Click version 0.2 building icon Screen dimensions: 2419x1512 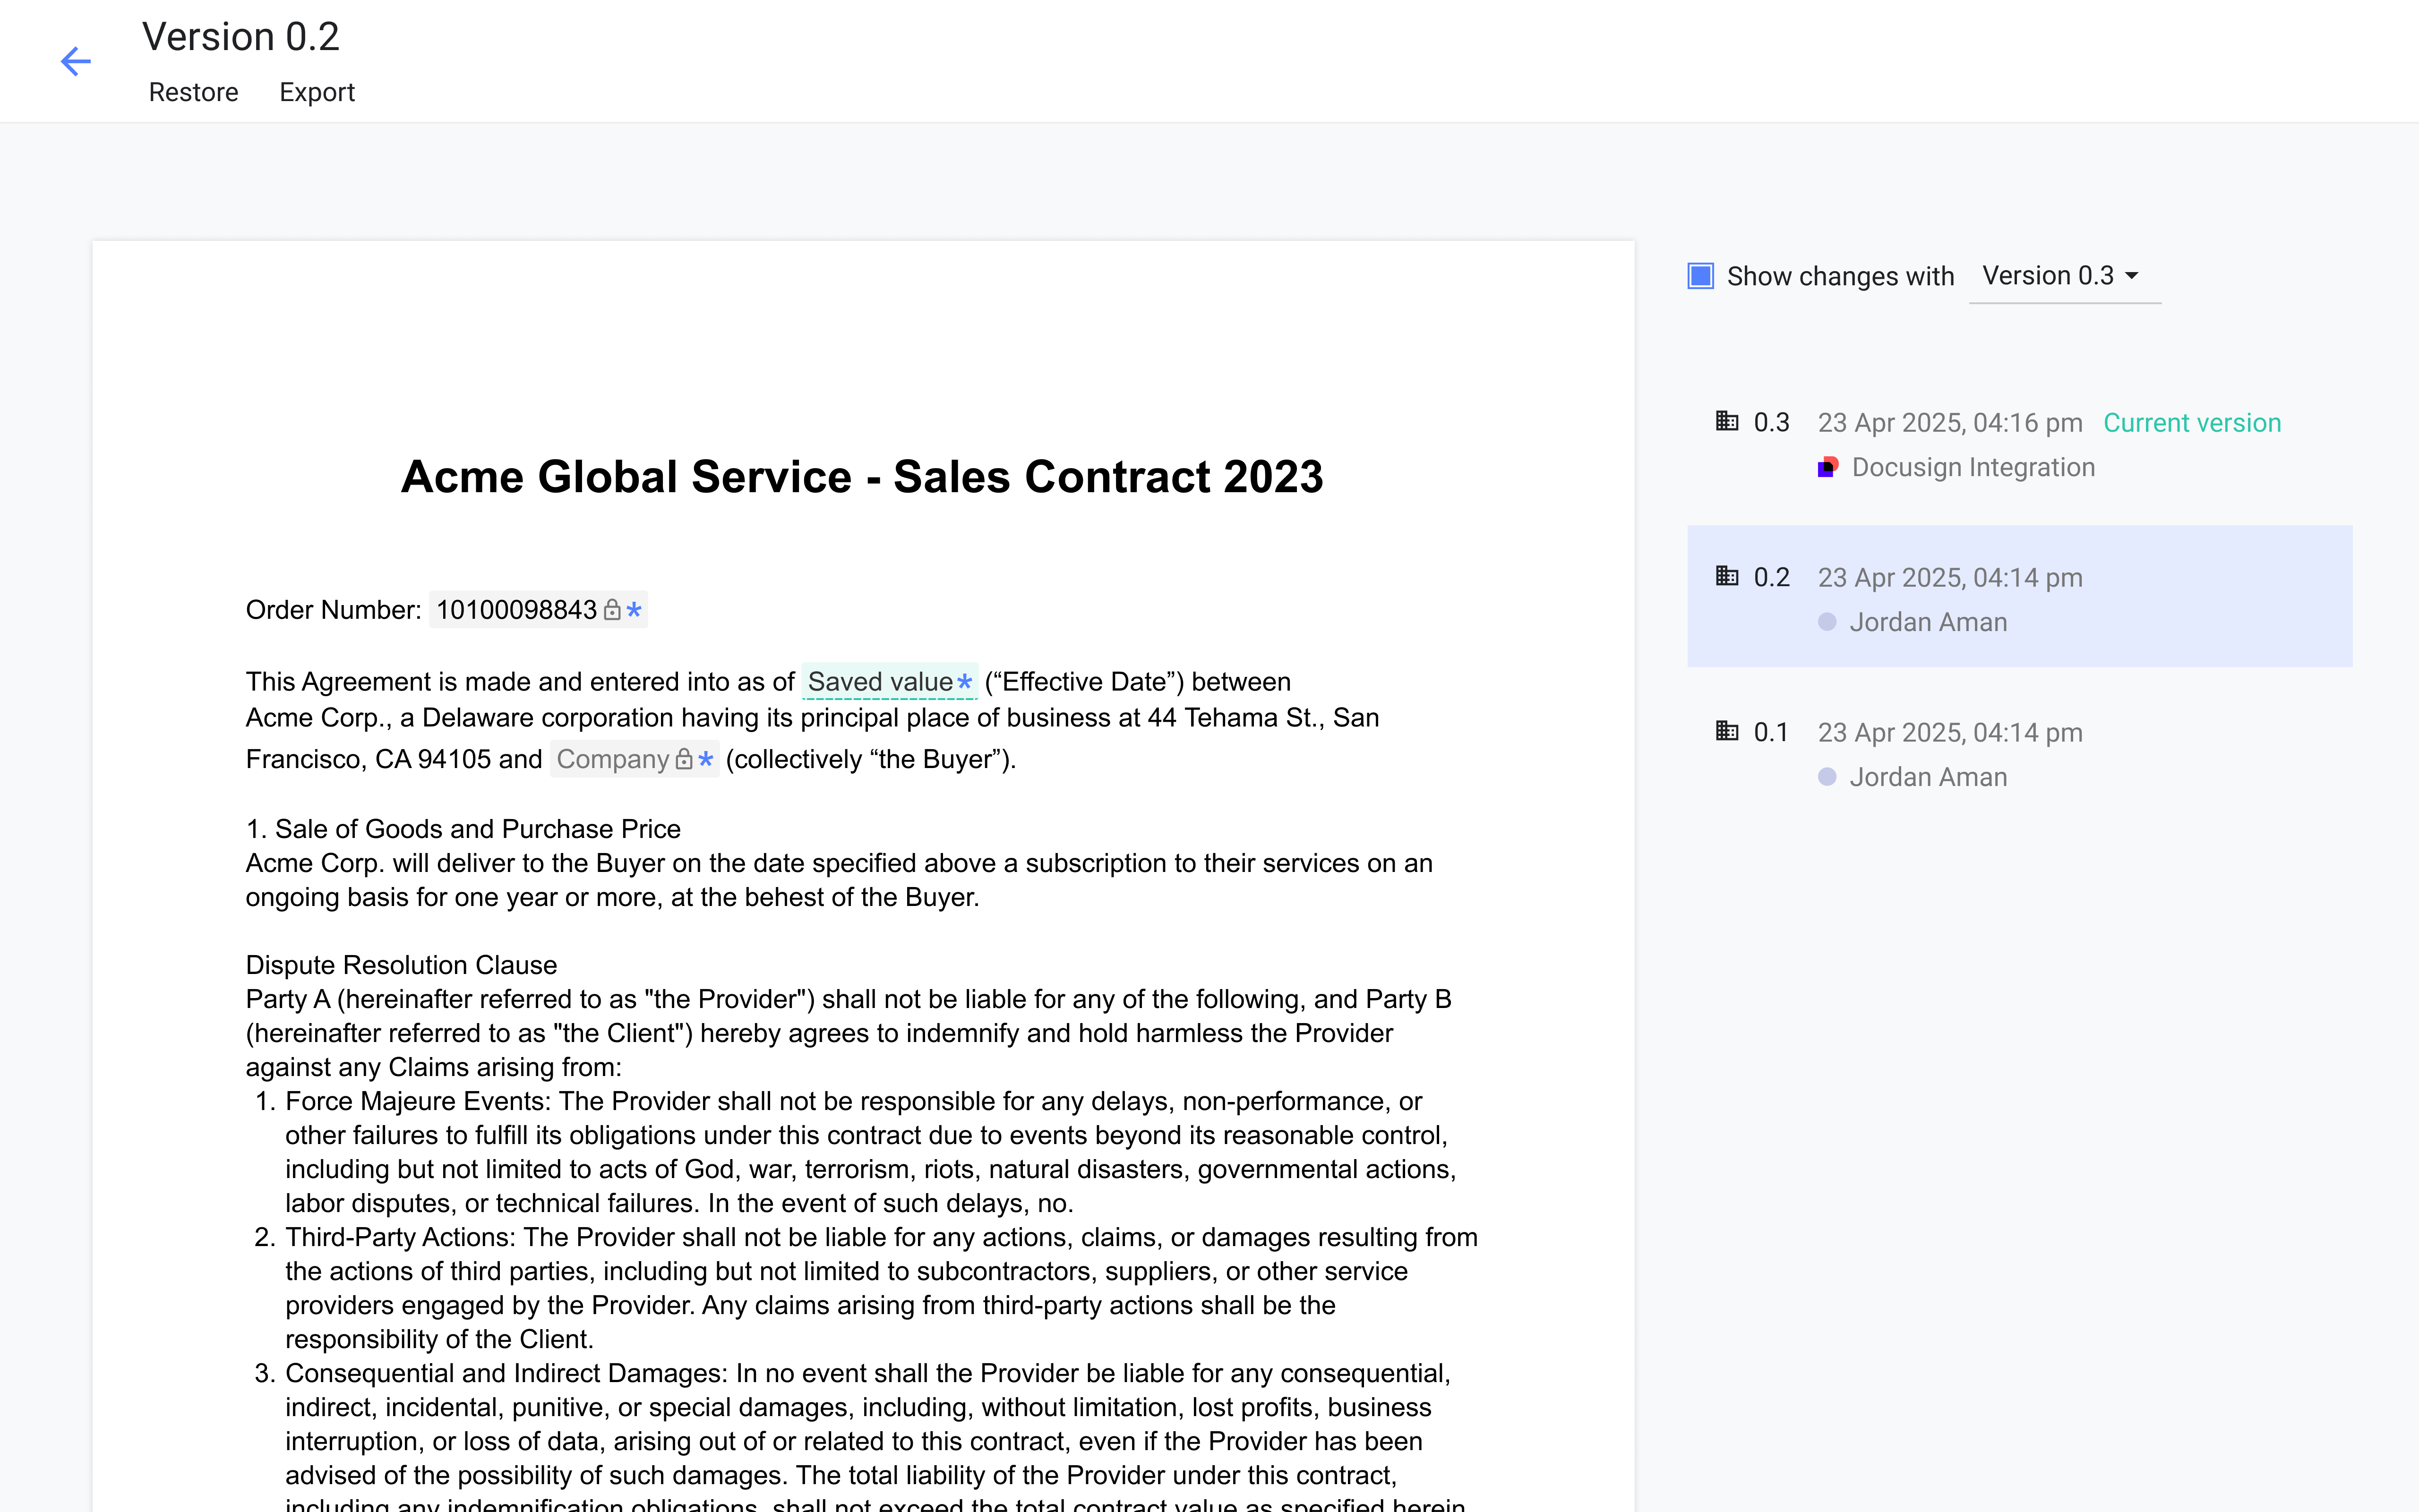click(1726, 576)
